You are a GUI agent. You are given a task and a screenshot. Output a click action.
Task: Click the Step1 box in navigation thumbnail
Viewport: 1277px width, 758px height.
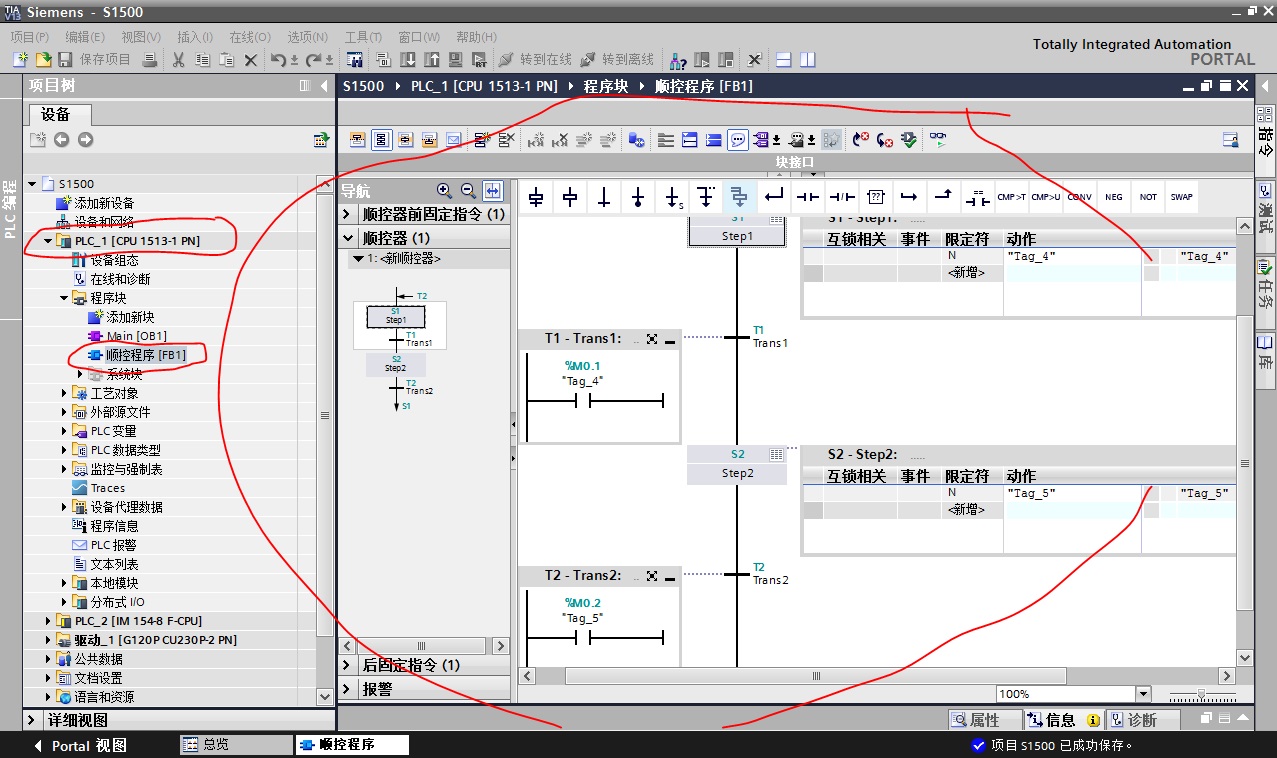[x=396, y=316]
